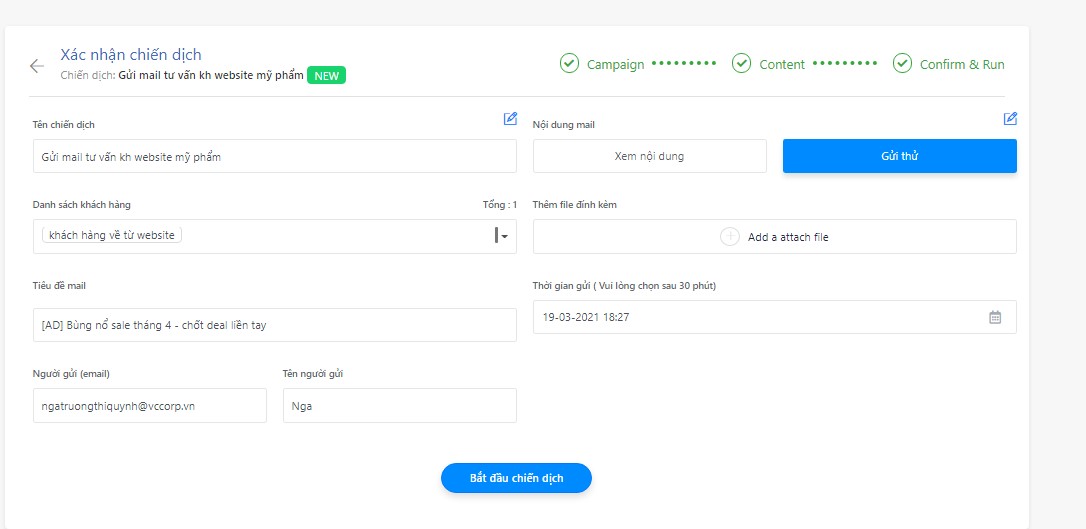This screenshot has height=529, width=1086.
Task: Click the Xem nội dung button
Action: 650,156
